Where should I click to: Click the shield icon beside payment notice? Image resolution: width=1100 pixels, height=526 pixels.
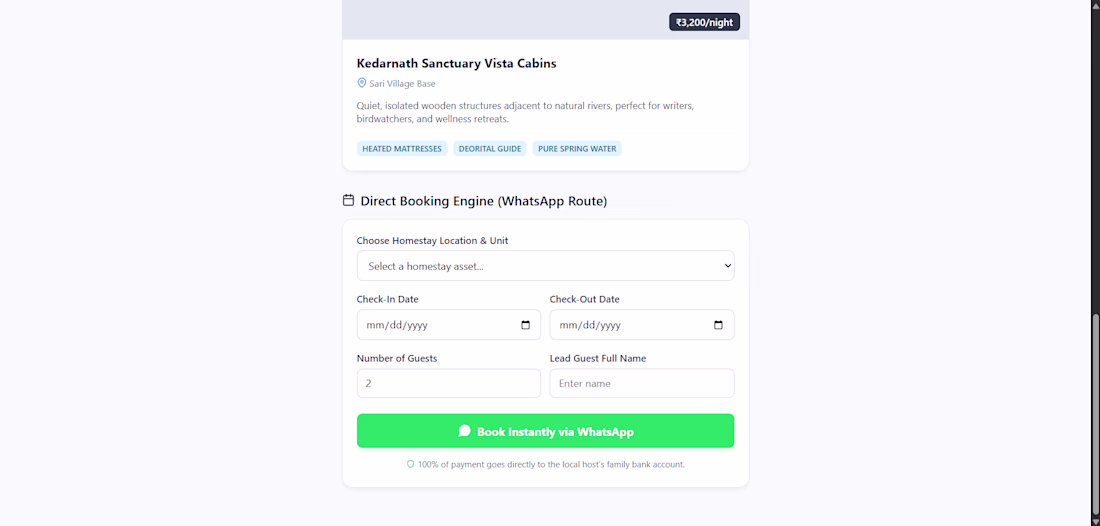[410, 464]
